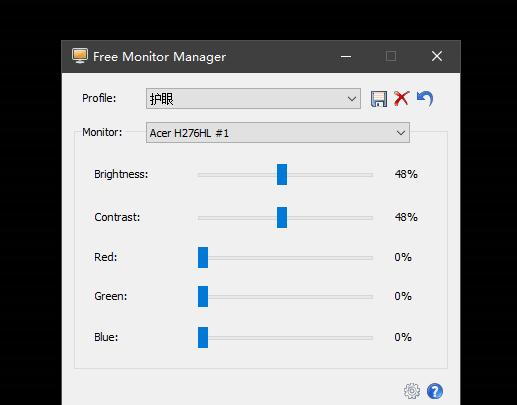Expand the Profile dropdown arrow
The width and height of the screenshot is (517, 405).
click(x=352, y=99)
